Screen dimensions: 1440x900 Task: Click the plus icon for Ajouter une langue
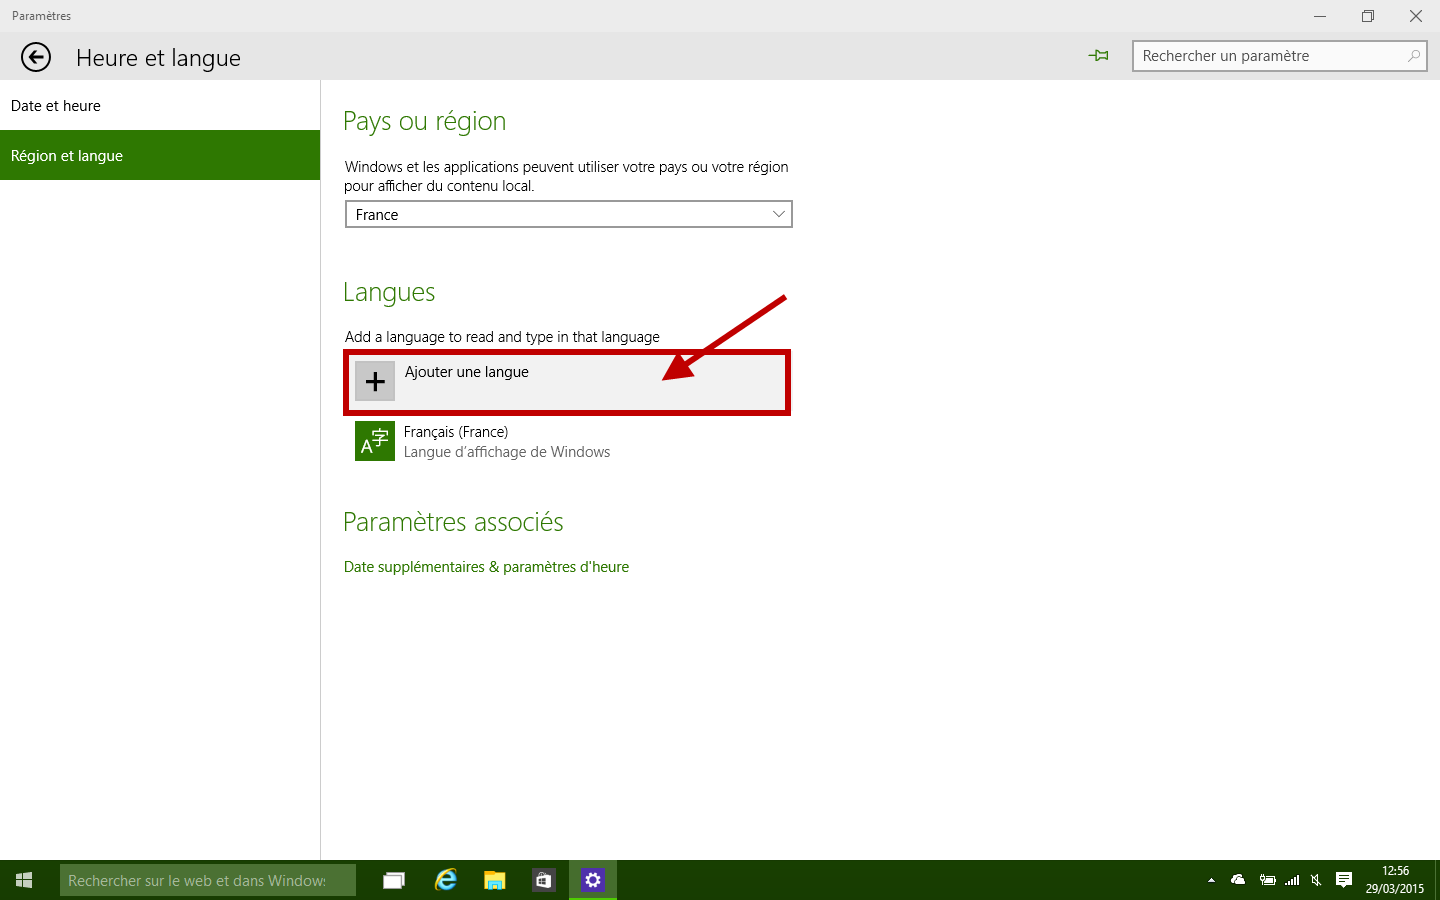375,381
